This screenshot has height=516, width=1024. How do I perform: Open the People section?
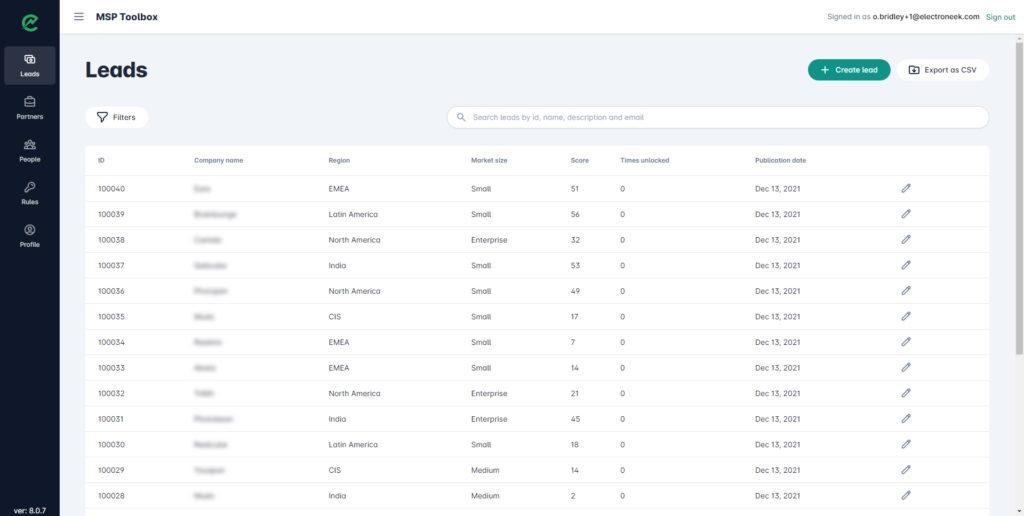29,151
